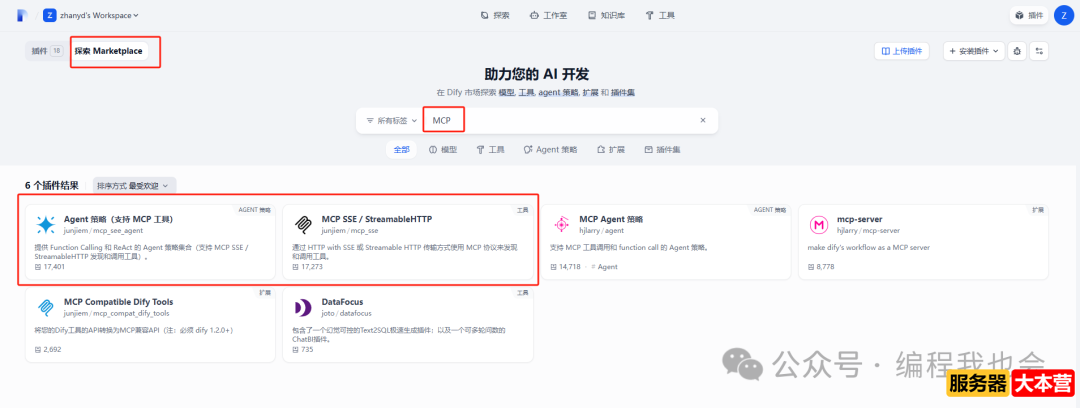Filter by Agent 策略 category tab
Image resolution: width=1080 pixels, height=408 pixels.
coord(550,150)
